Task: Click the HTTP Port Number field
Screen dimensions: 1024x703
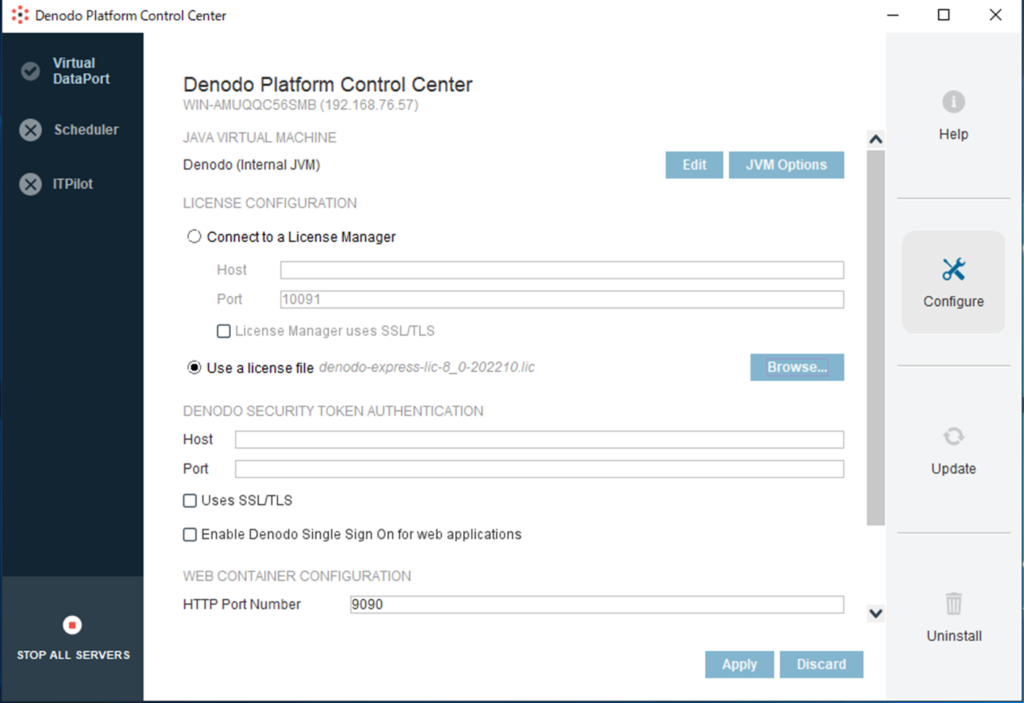Action: (596, 605)
